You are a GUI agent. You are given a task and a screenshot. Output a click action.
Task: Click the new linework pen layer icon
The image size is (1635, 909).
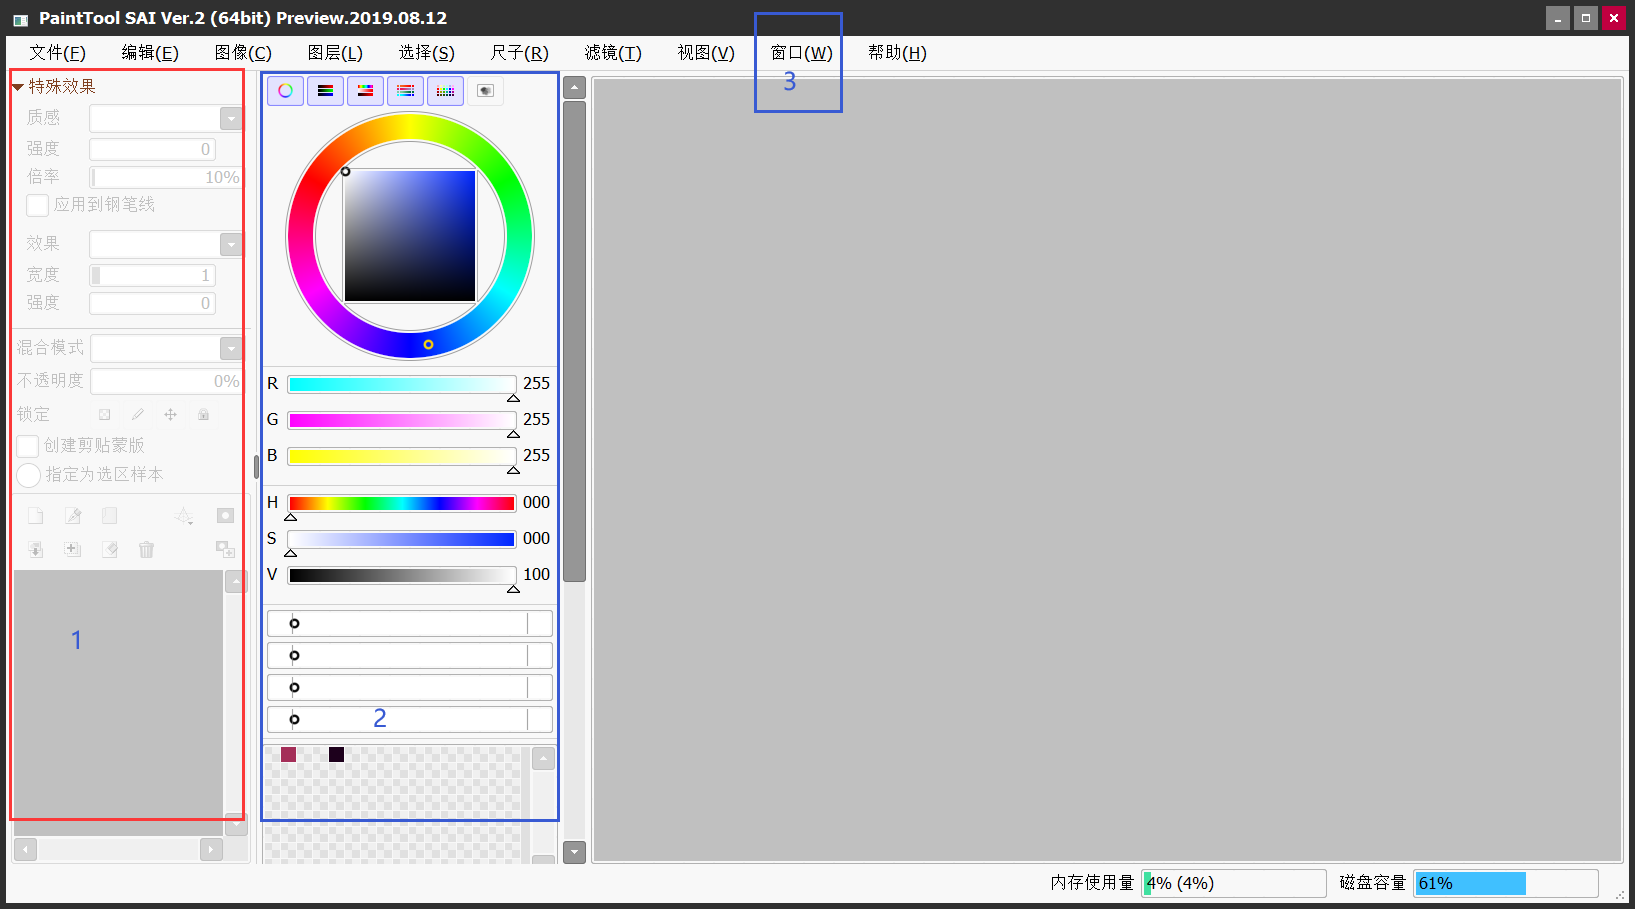[x=73, y=516]
